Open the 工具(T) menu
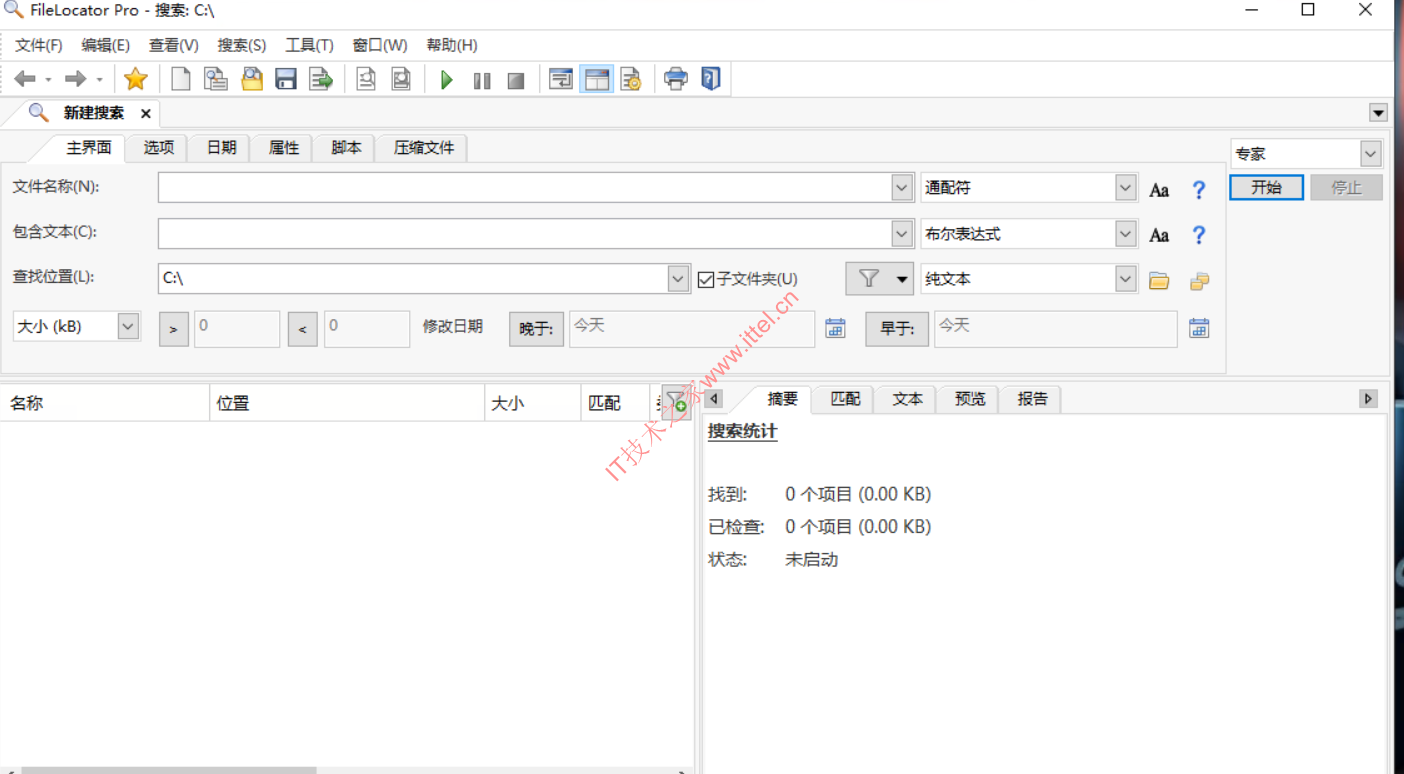 [309, 45]
